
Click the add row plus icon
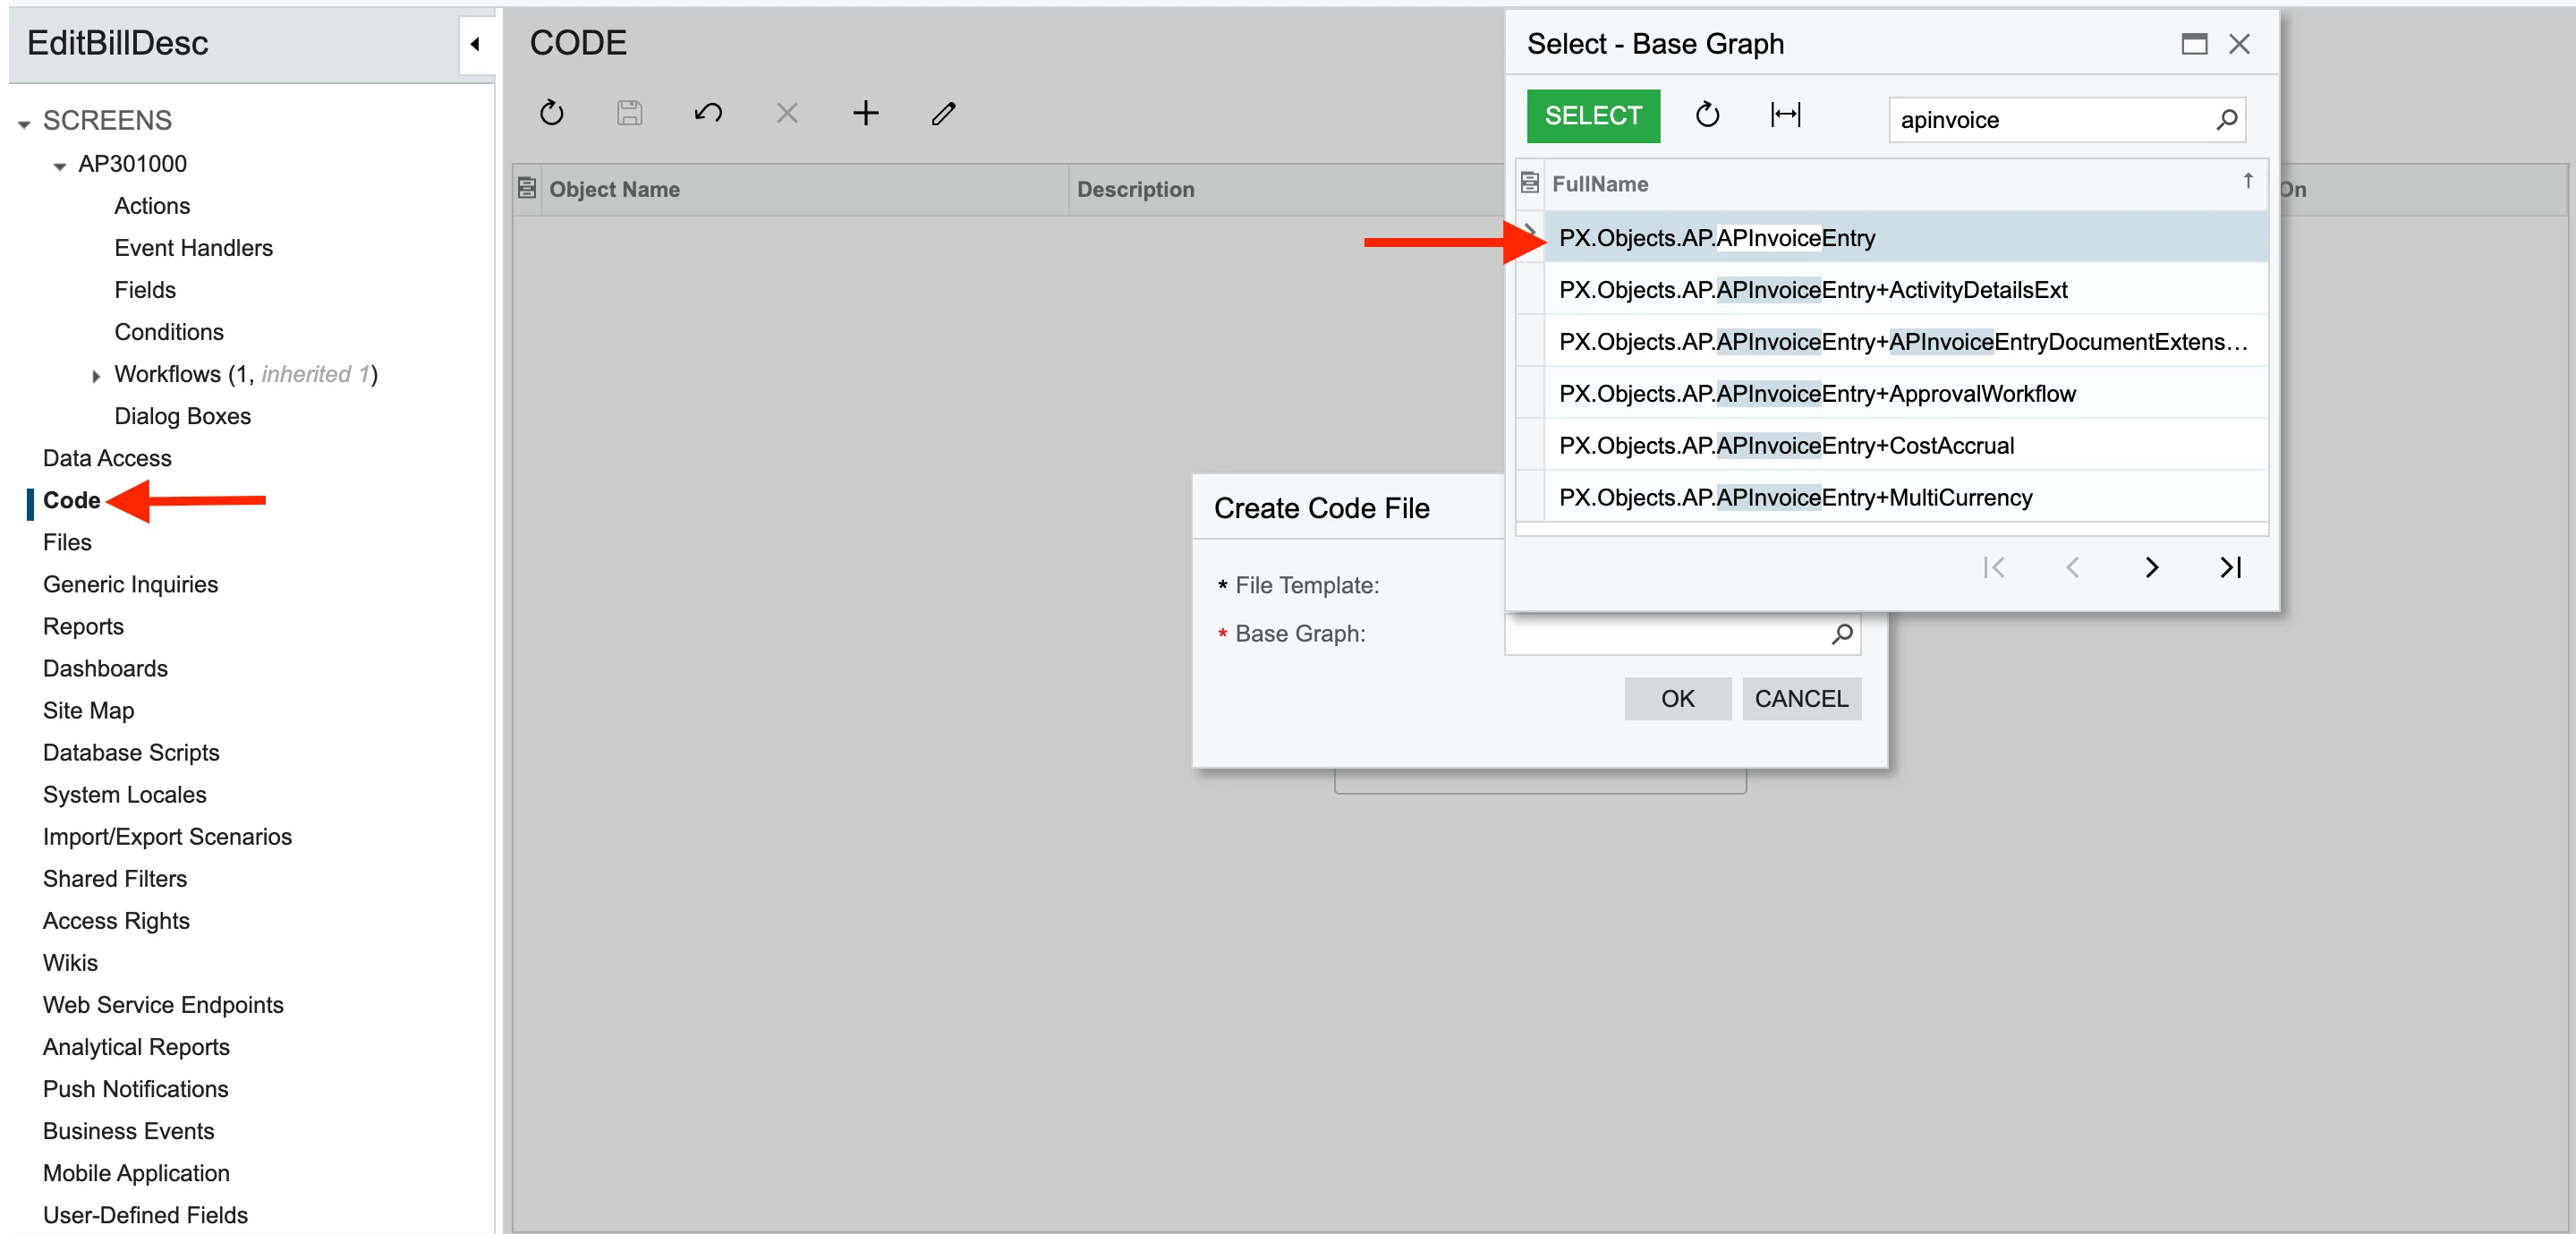[865, 113]
